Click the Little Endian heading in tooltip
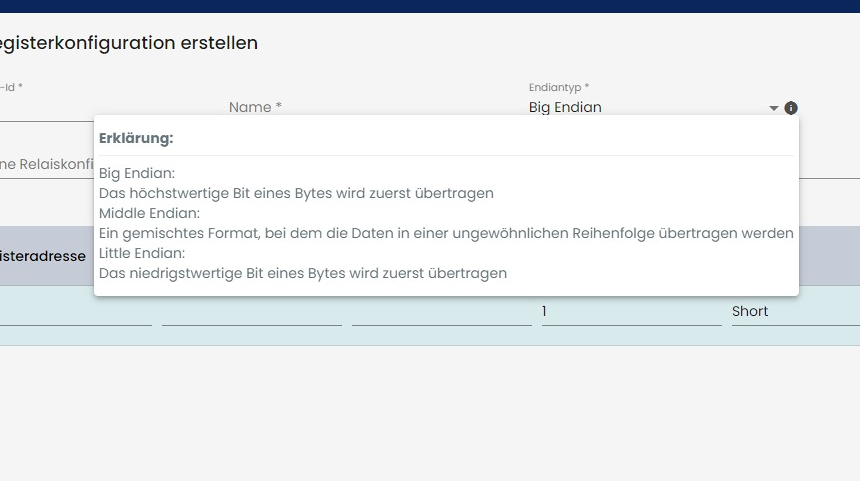860x481 pixels. (x=142, y=253)
